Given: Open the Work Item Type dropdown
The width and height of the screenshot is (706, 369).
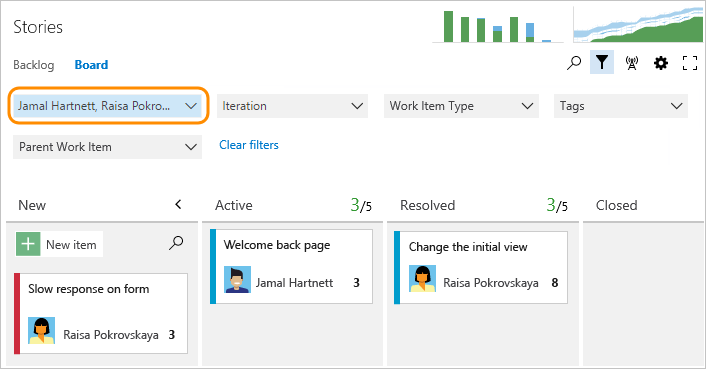Looking at the screenshot, I should (x=461, y=106).
